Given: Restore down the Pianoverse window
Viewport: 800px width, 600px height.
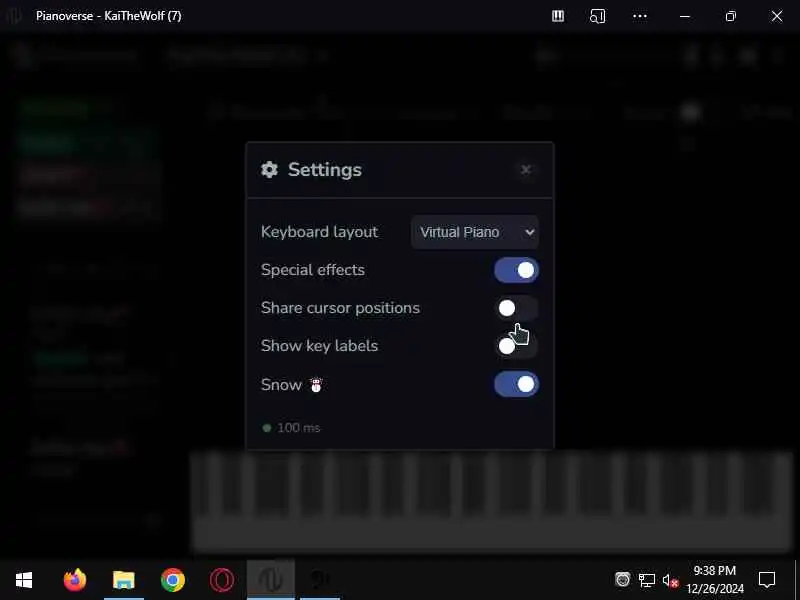Looking at the screenshot, I should pyautogui.click(x=731, y=16).
